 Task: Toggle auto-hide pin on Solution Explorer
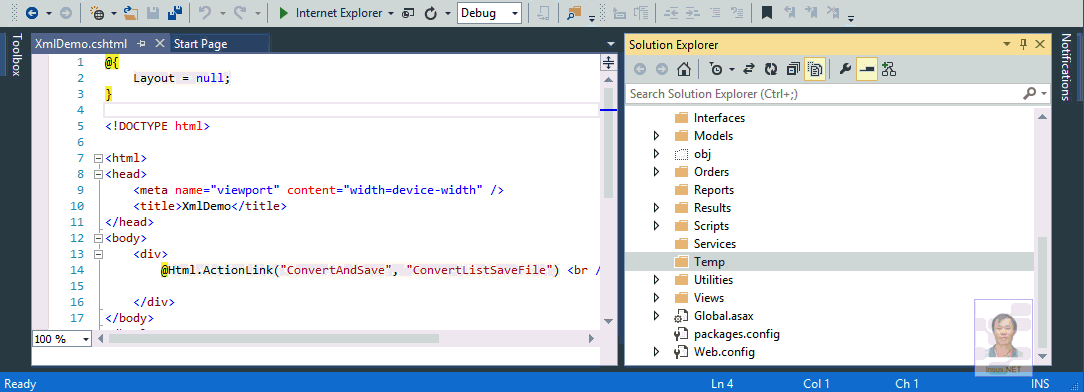(1024, 44)
